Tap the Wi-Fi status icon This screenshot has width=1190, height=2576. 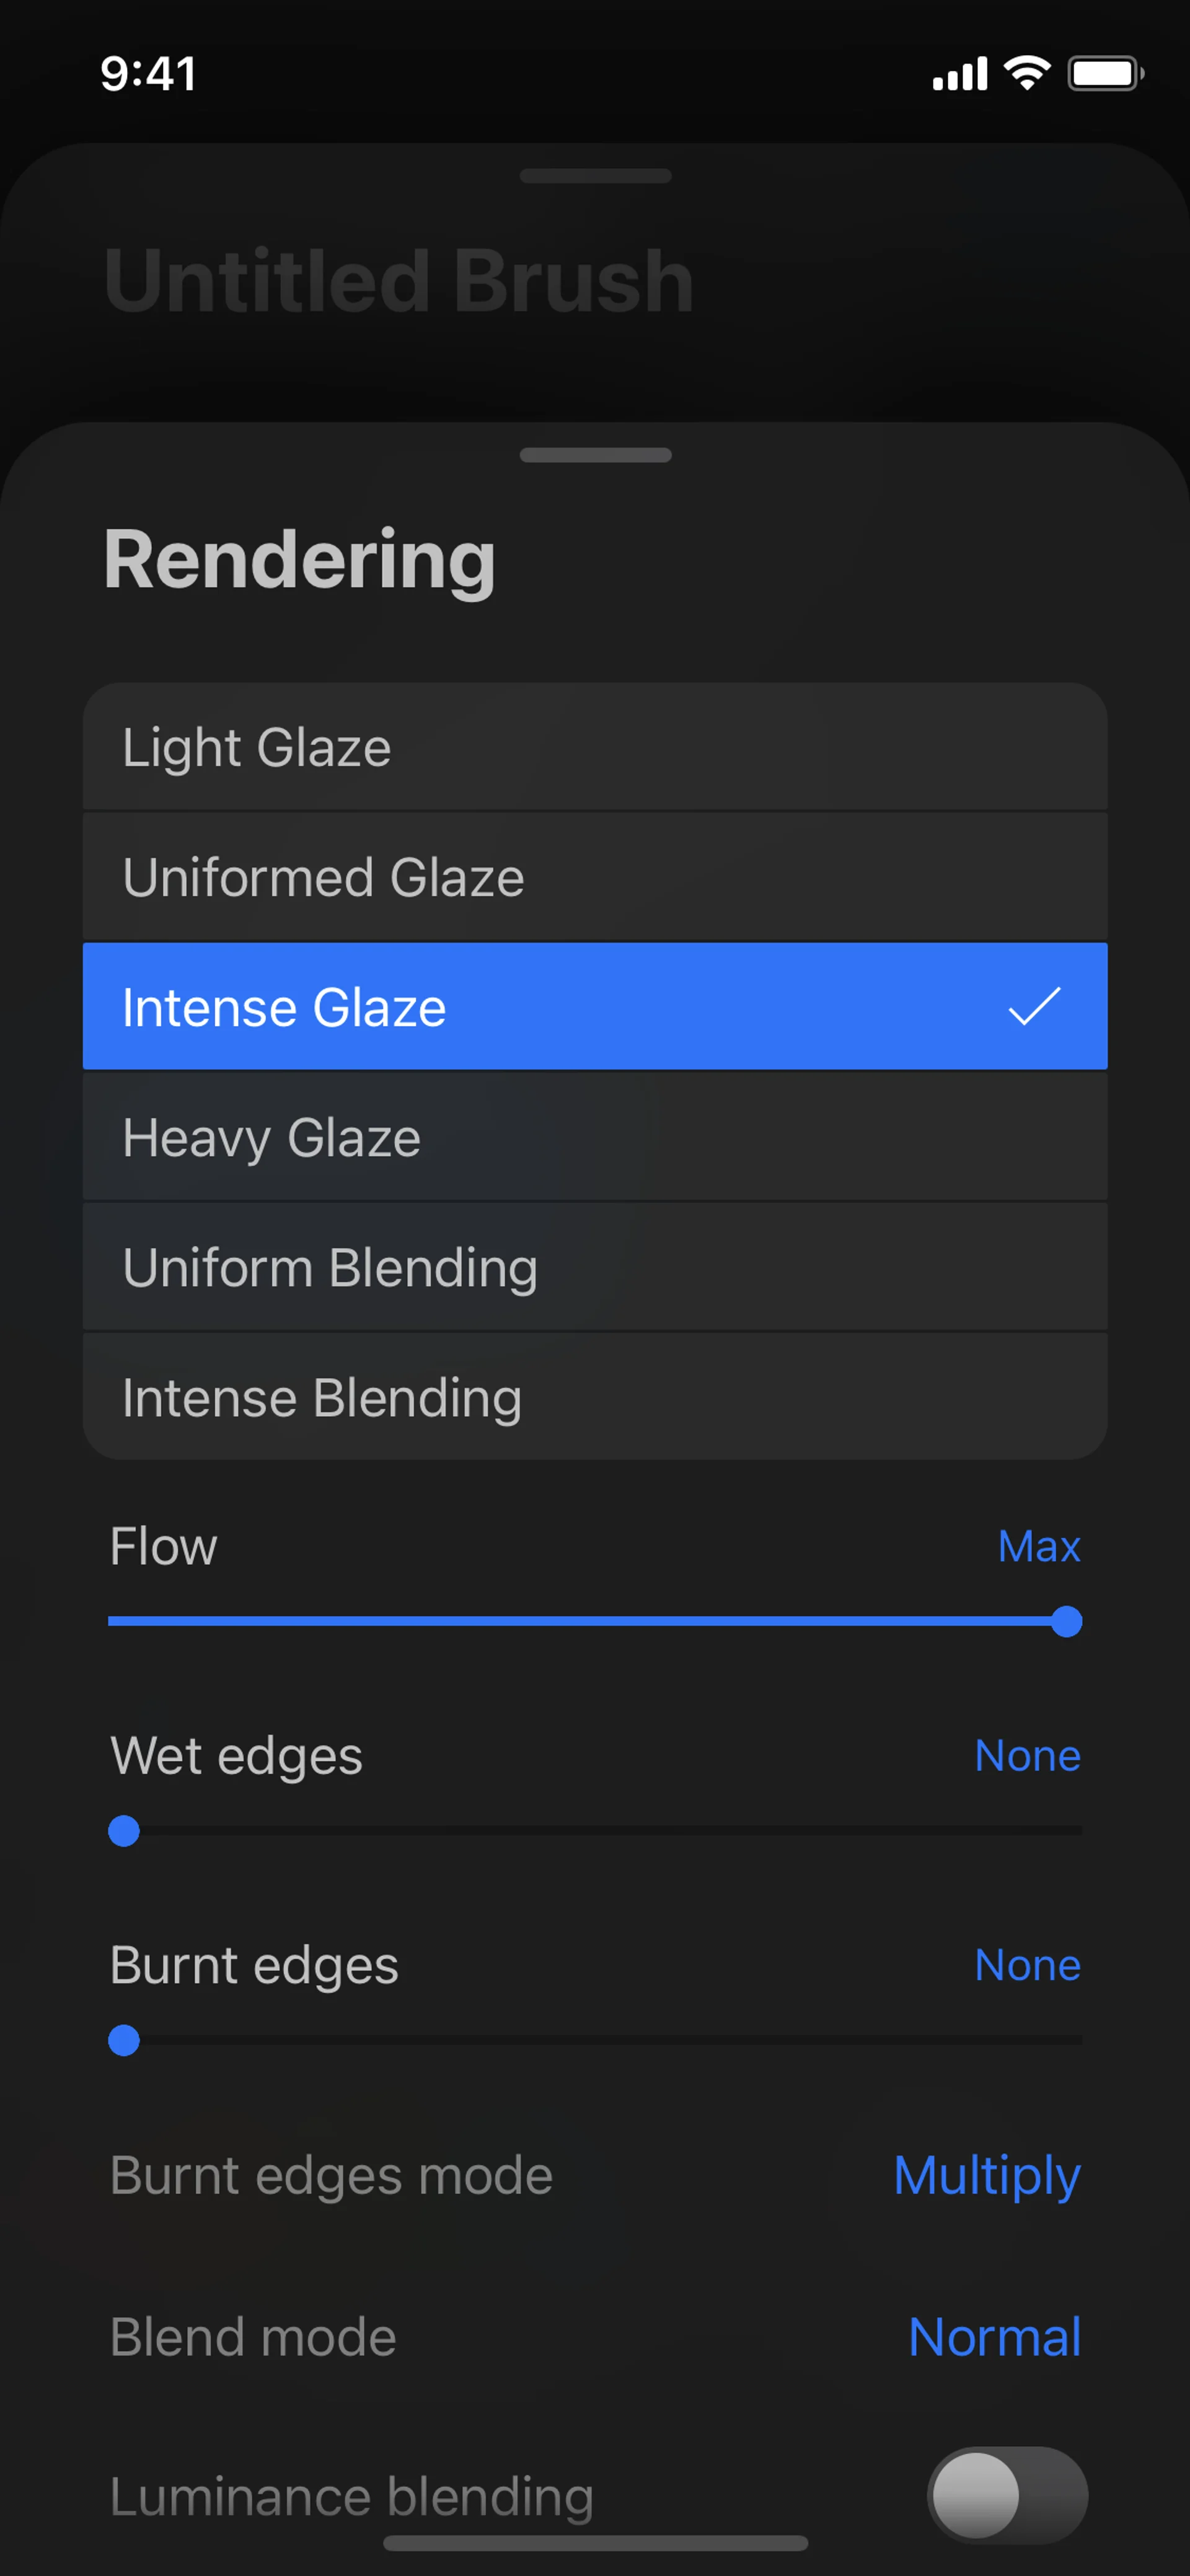1026,73
